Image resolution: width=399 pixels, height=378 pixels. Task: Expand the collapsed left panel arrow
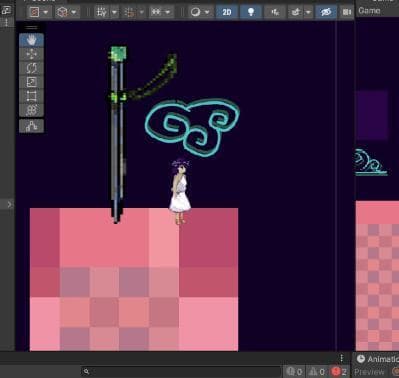coord(9,204)
